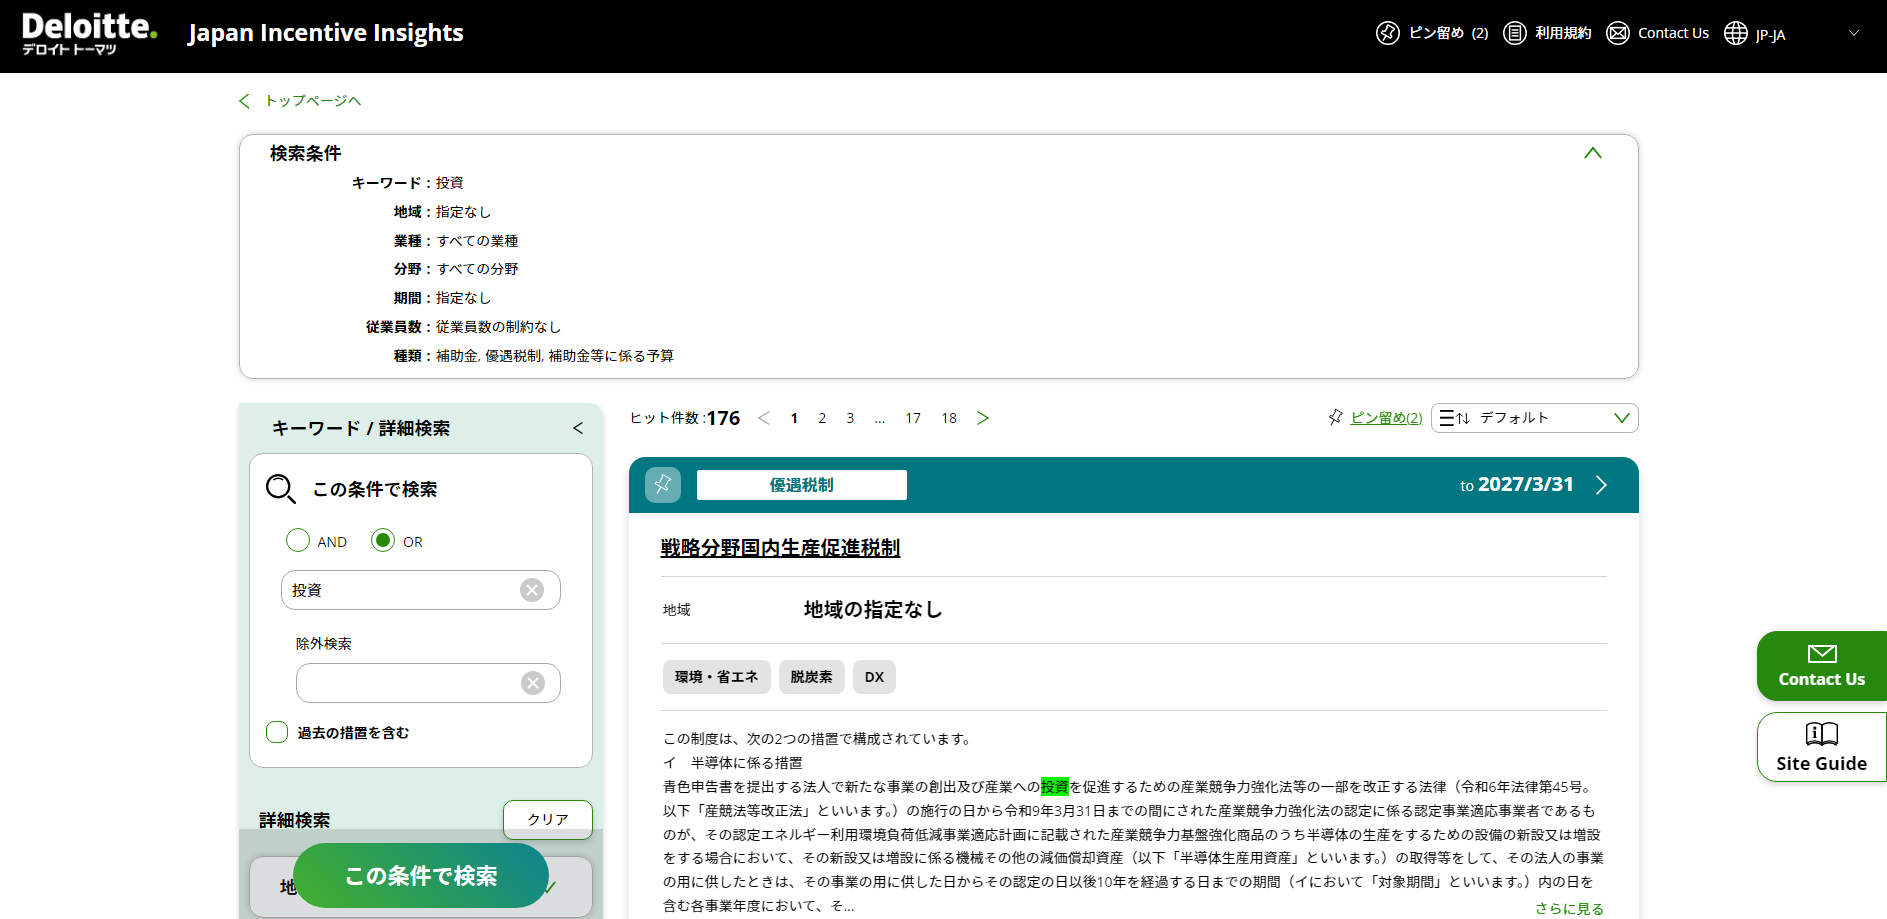Viewport: 1887px width, 919px height.
Task: Click the 環境・省エネ tag
Action: [x=717, y=677]
